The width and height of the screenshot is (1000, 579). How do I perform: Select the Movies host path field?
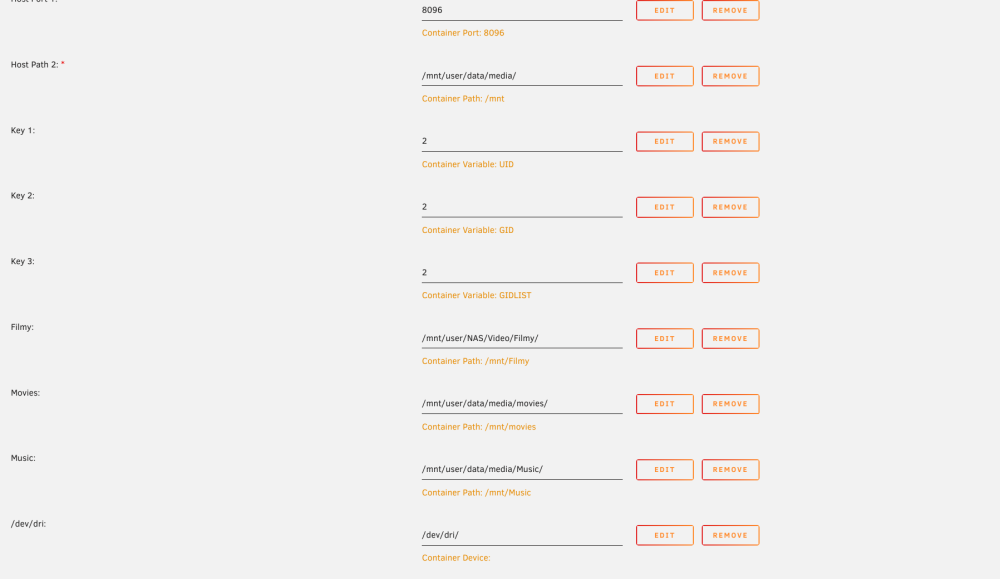tap(522, 404)
